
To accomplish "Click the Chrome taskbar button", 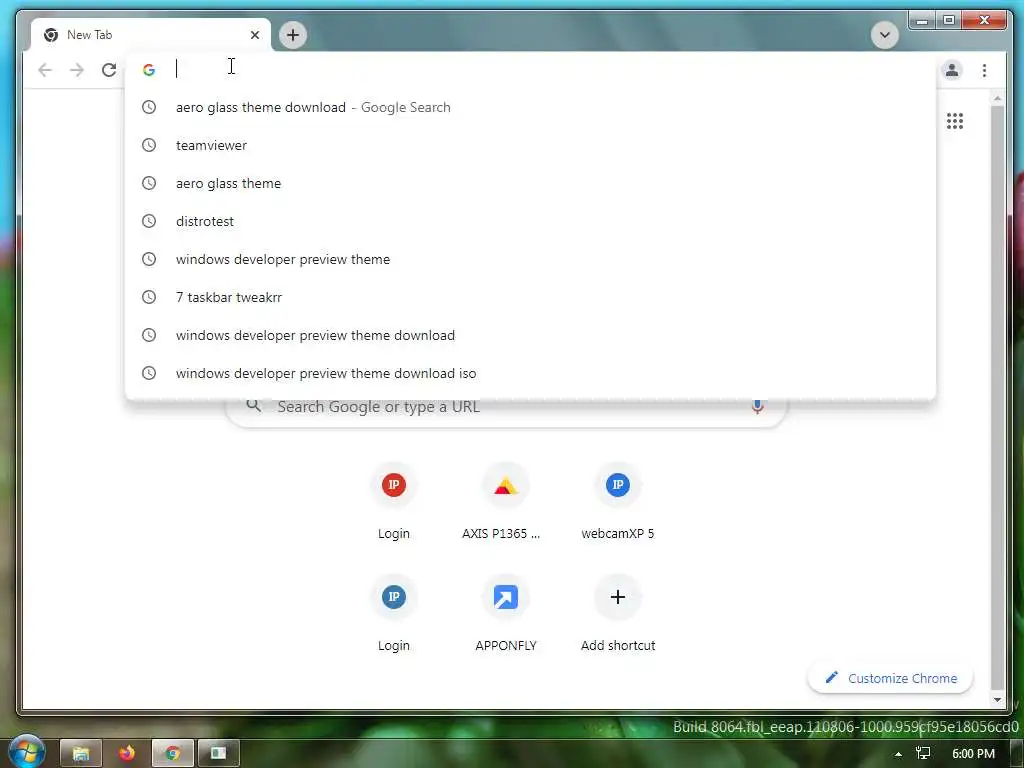I will click(172, 754).
